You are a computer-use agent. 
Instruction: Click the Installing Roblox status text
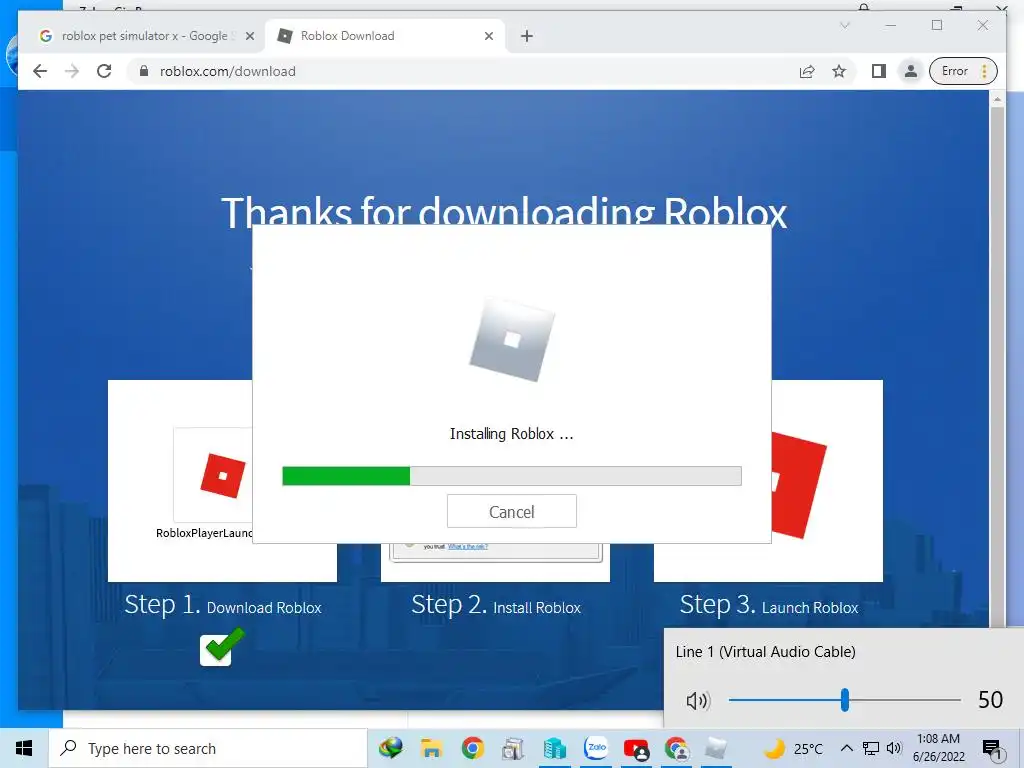click(x=511, y=434)
